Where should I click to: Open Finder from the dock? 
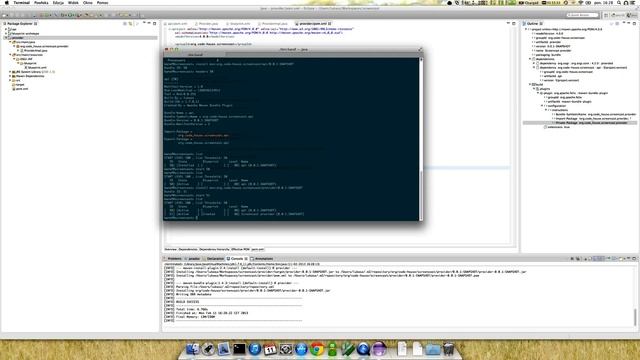[x=193, y=349]
